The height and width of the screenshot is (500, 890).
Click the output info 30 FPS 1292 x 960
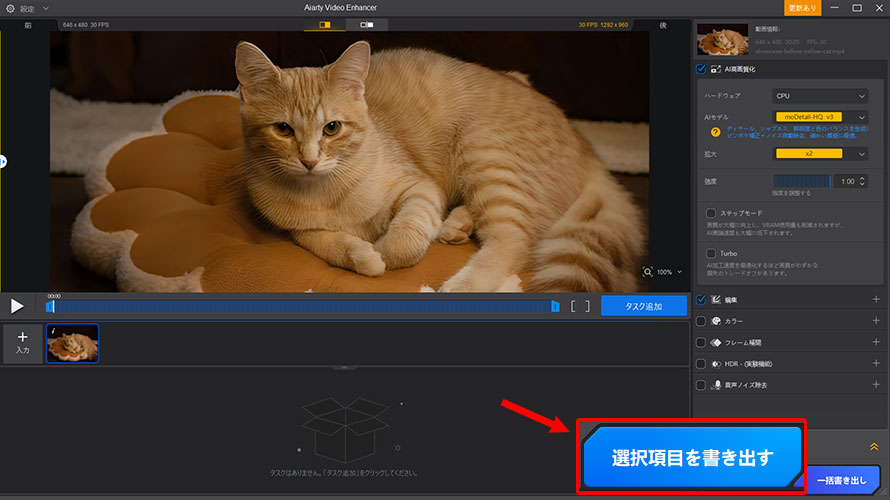(603, 25)
